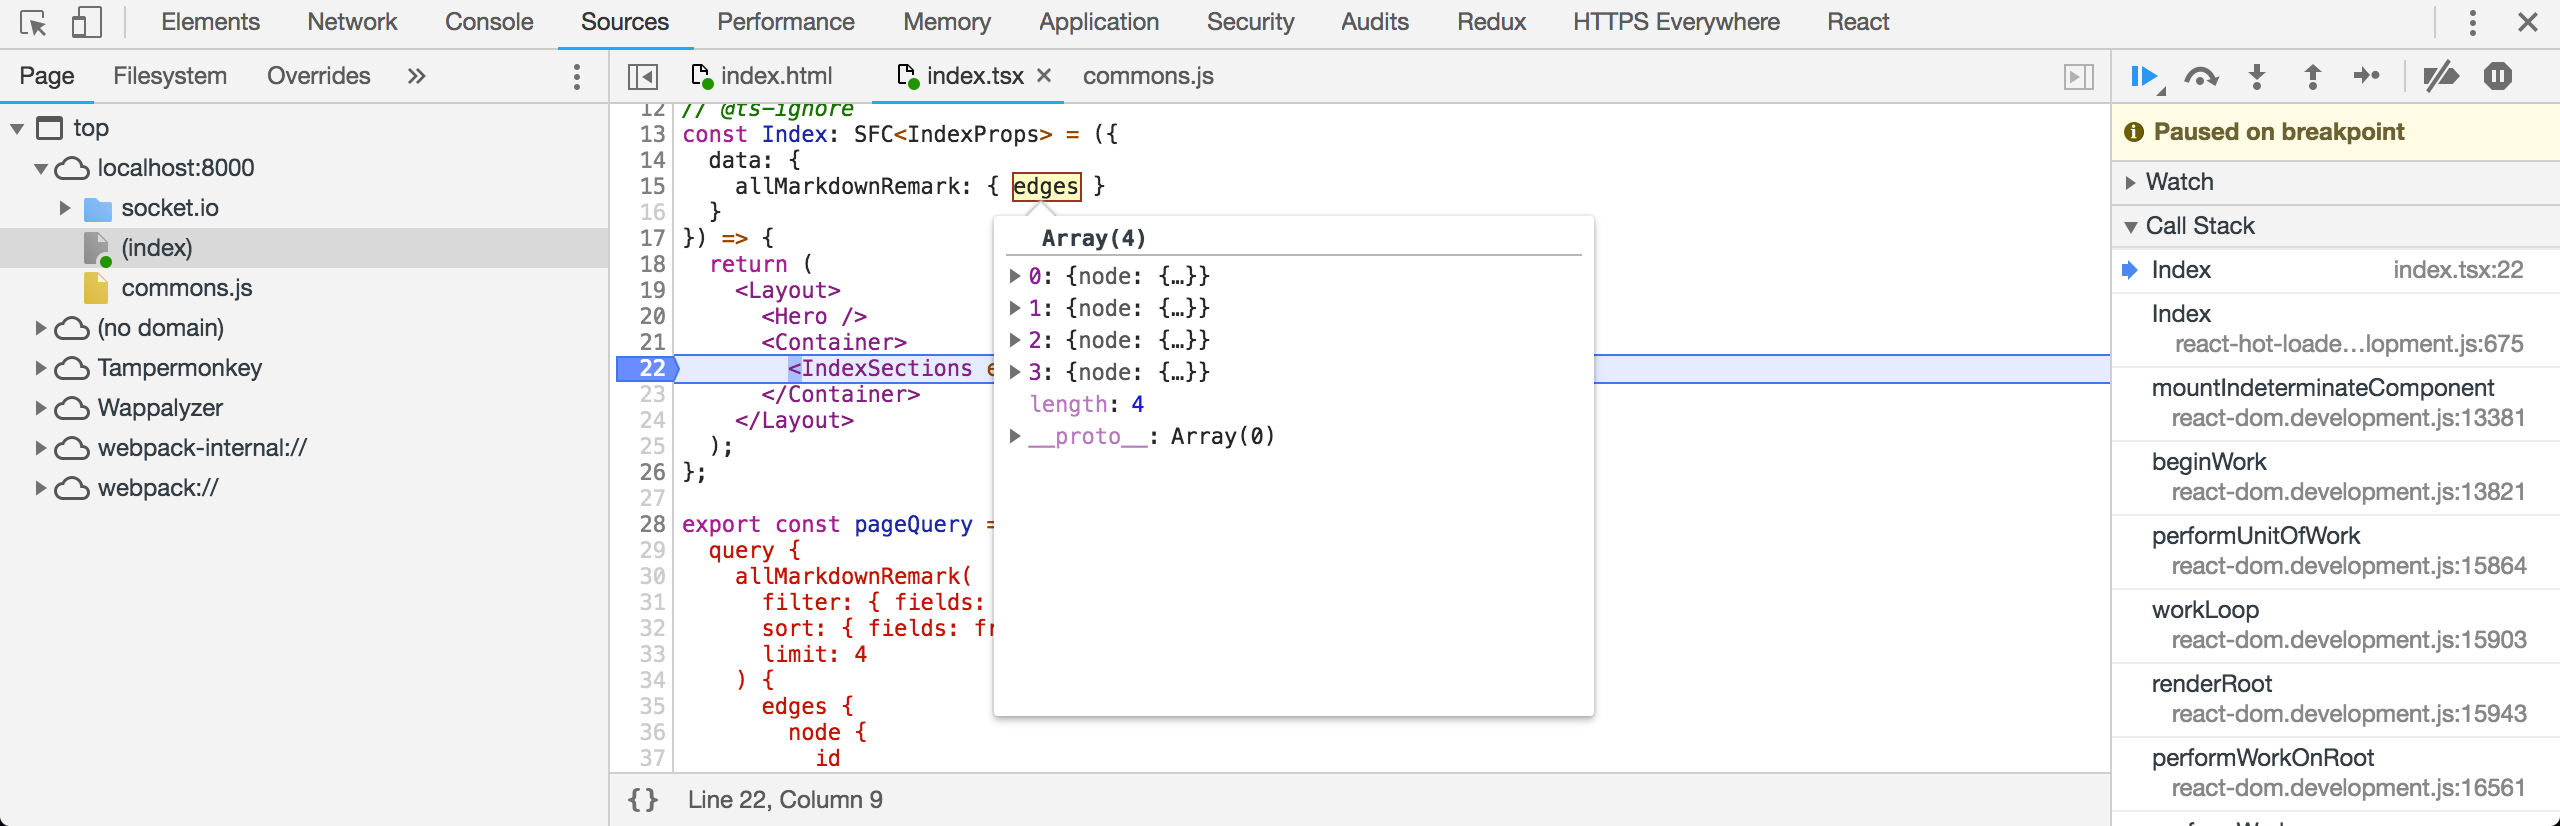Switch to the commons.js file tab
Image resolution: width=2560 pixels, height=826 pixels.
click(x=1148, y=76)
